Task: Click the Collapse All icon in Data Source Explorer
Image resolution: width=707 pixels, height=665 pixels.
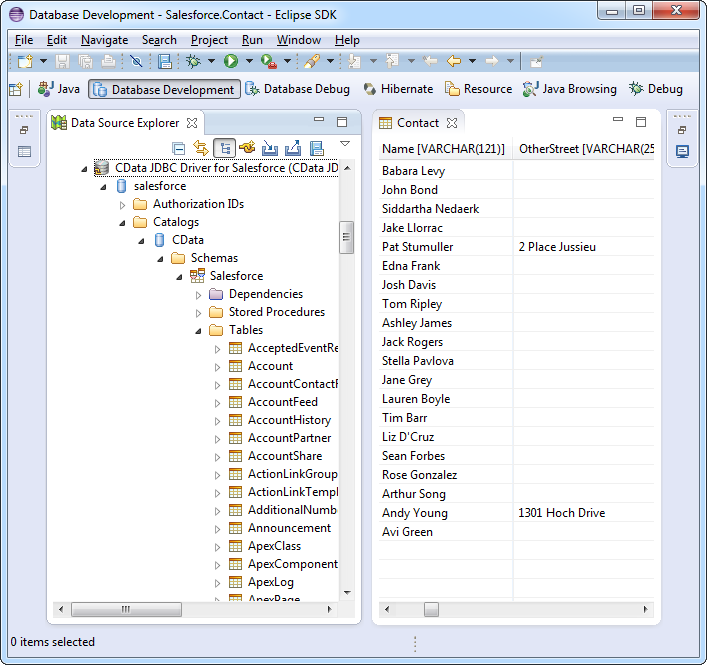Action: [x=179, y=148]
